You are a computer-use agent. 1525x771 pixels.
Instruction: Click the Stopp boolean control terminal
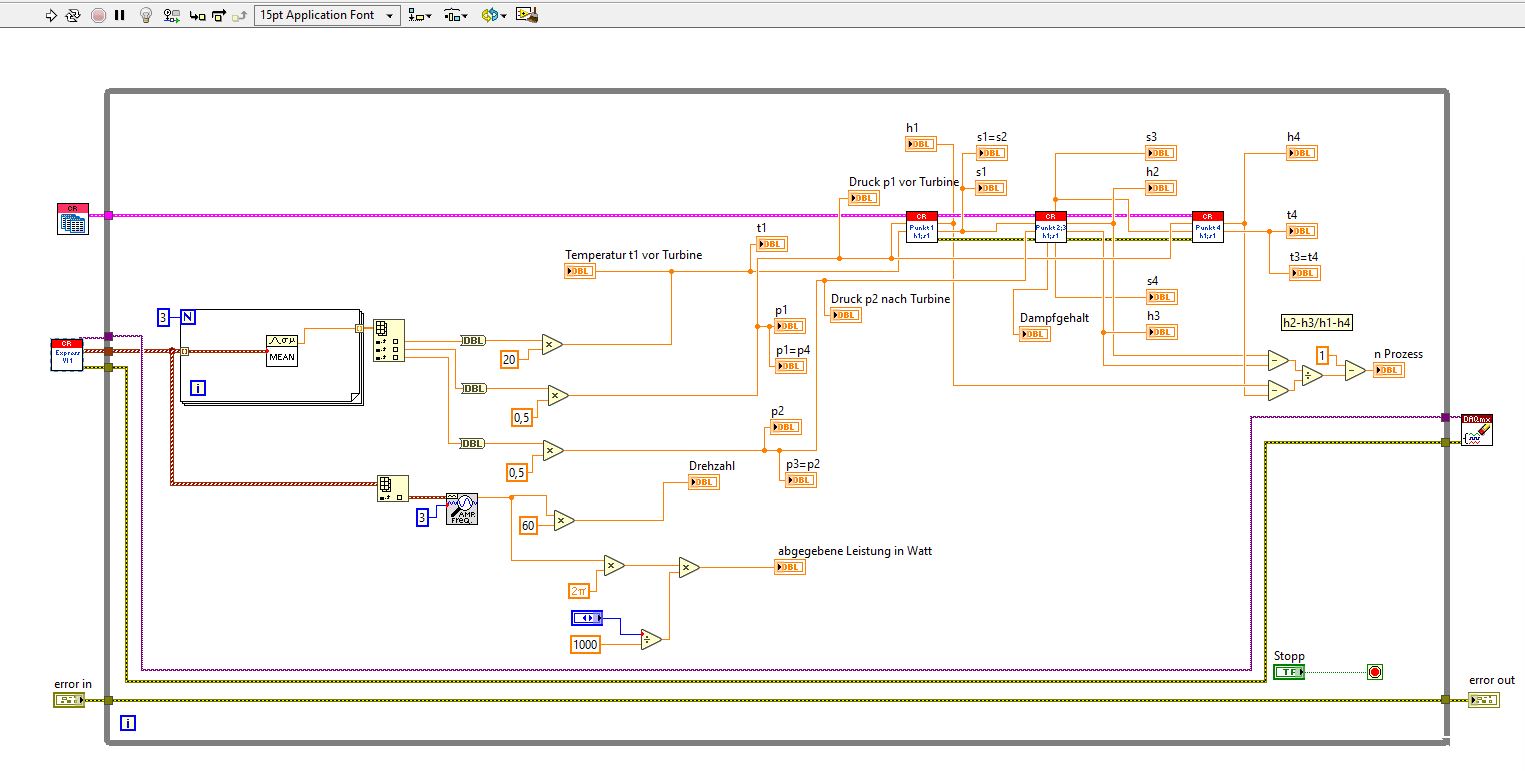1289,672
